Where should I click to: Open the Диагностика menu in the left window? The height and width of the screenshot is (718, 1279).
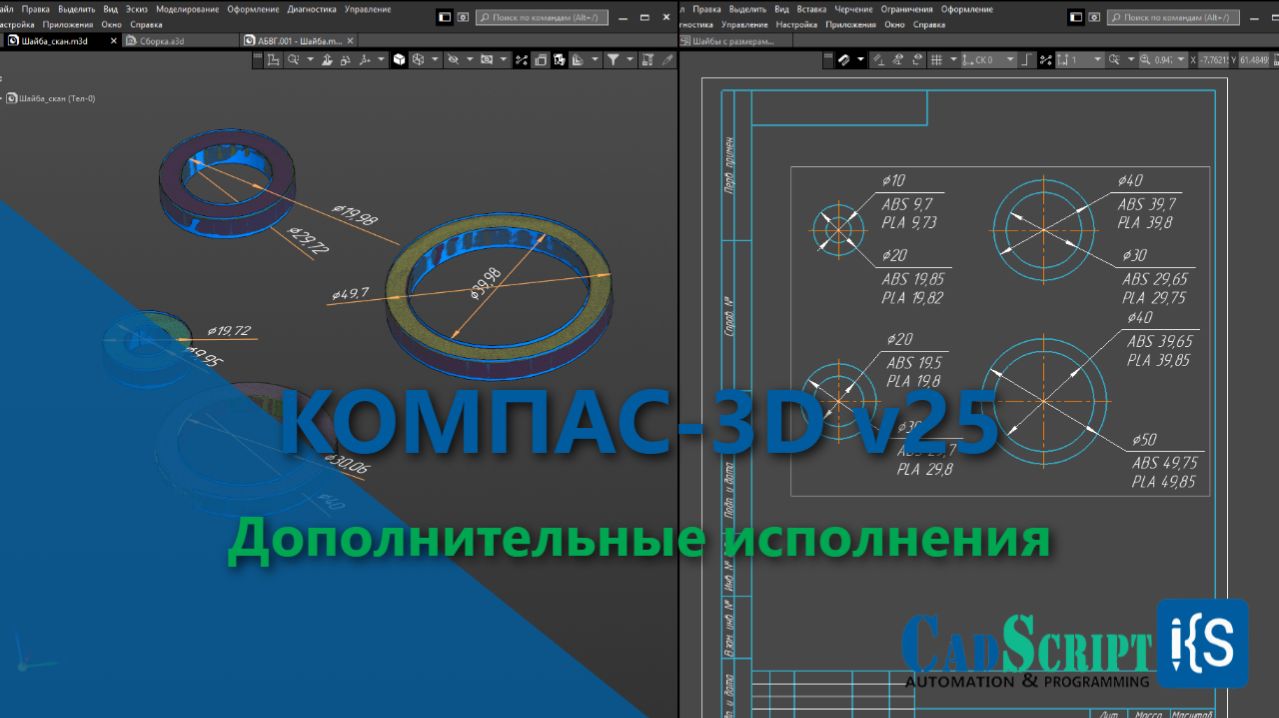313,9
